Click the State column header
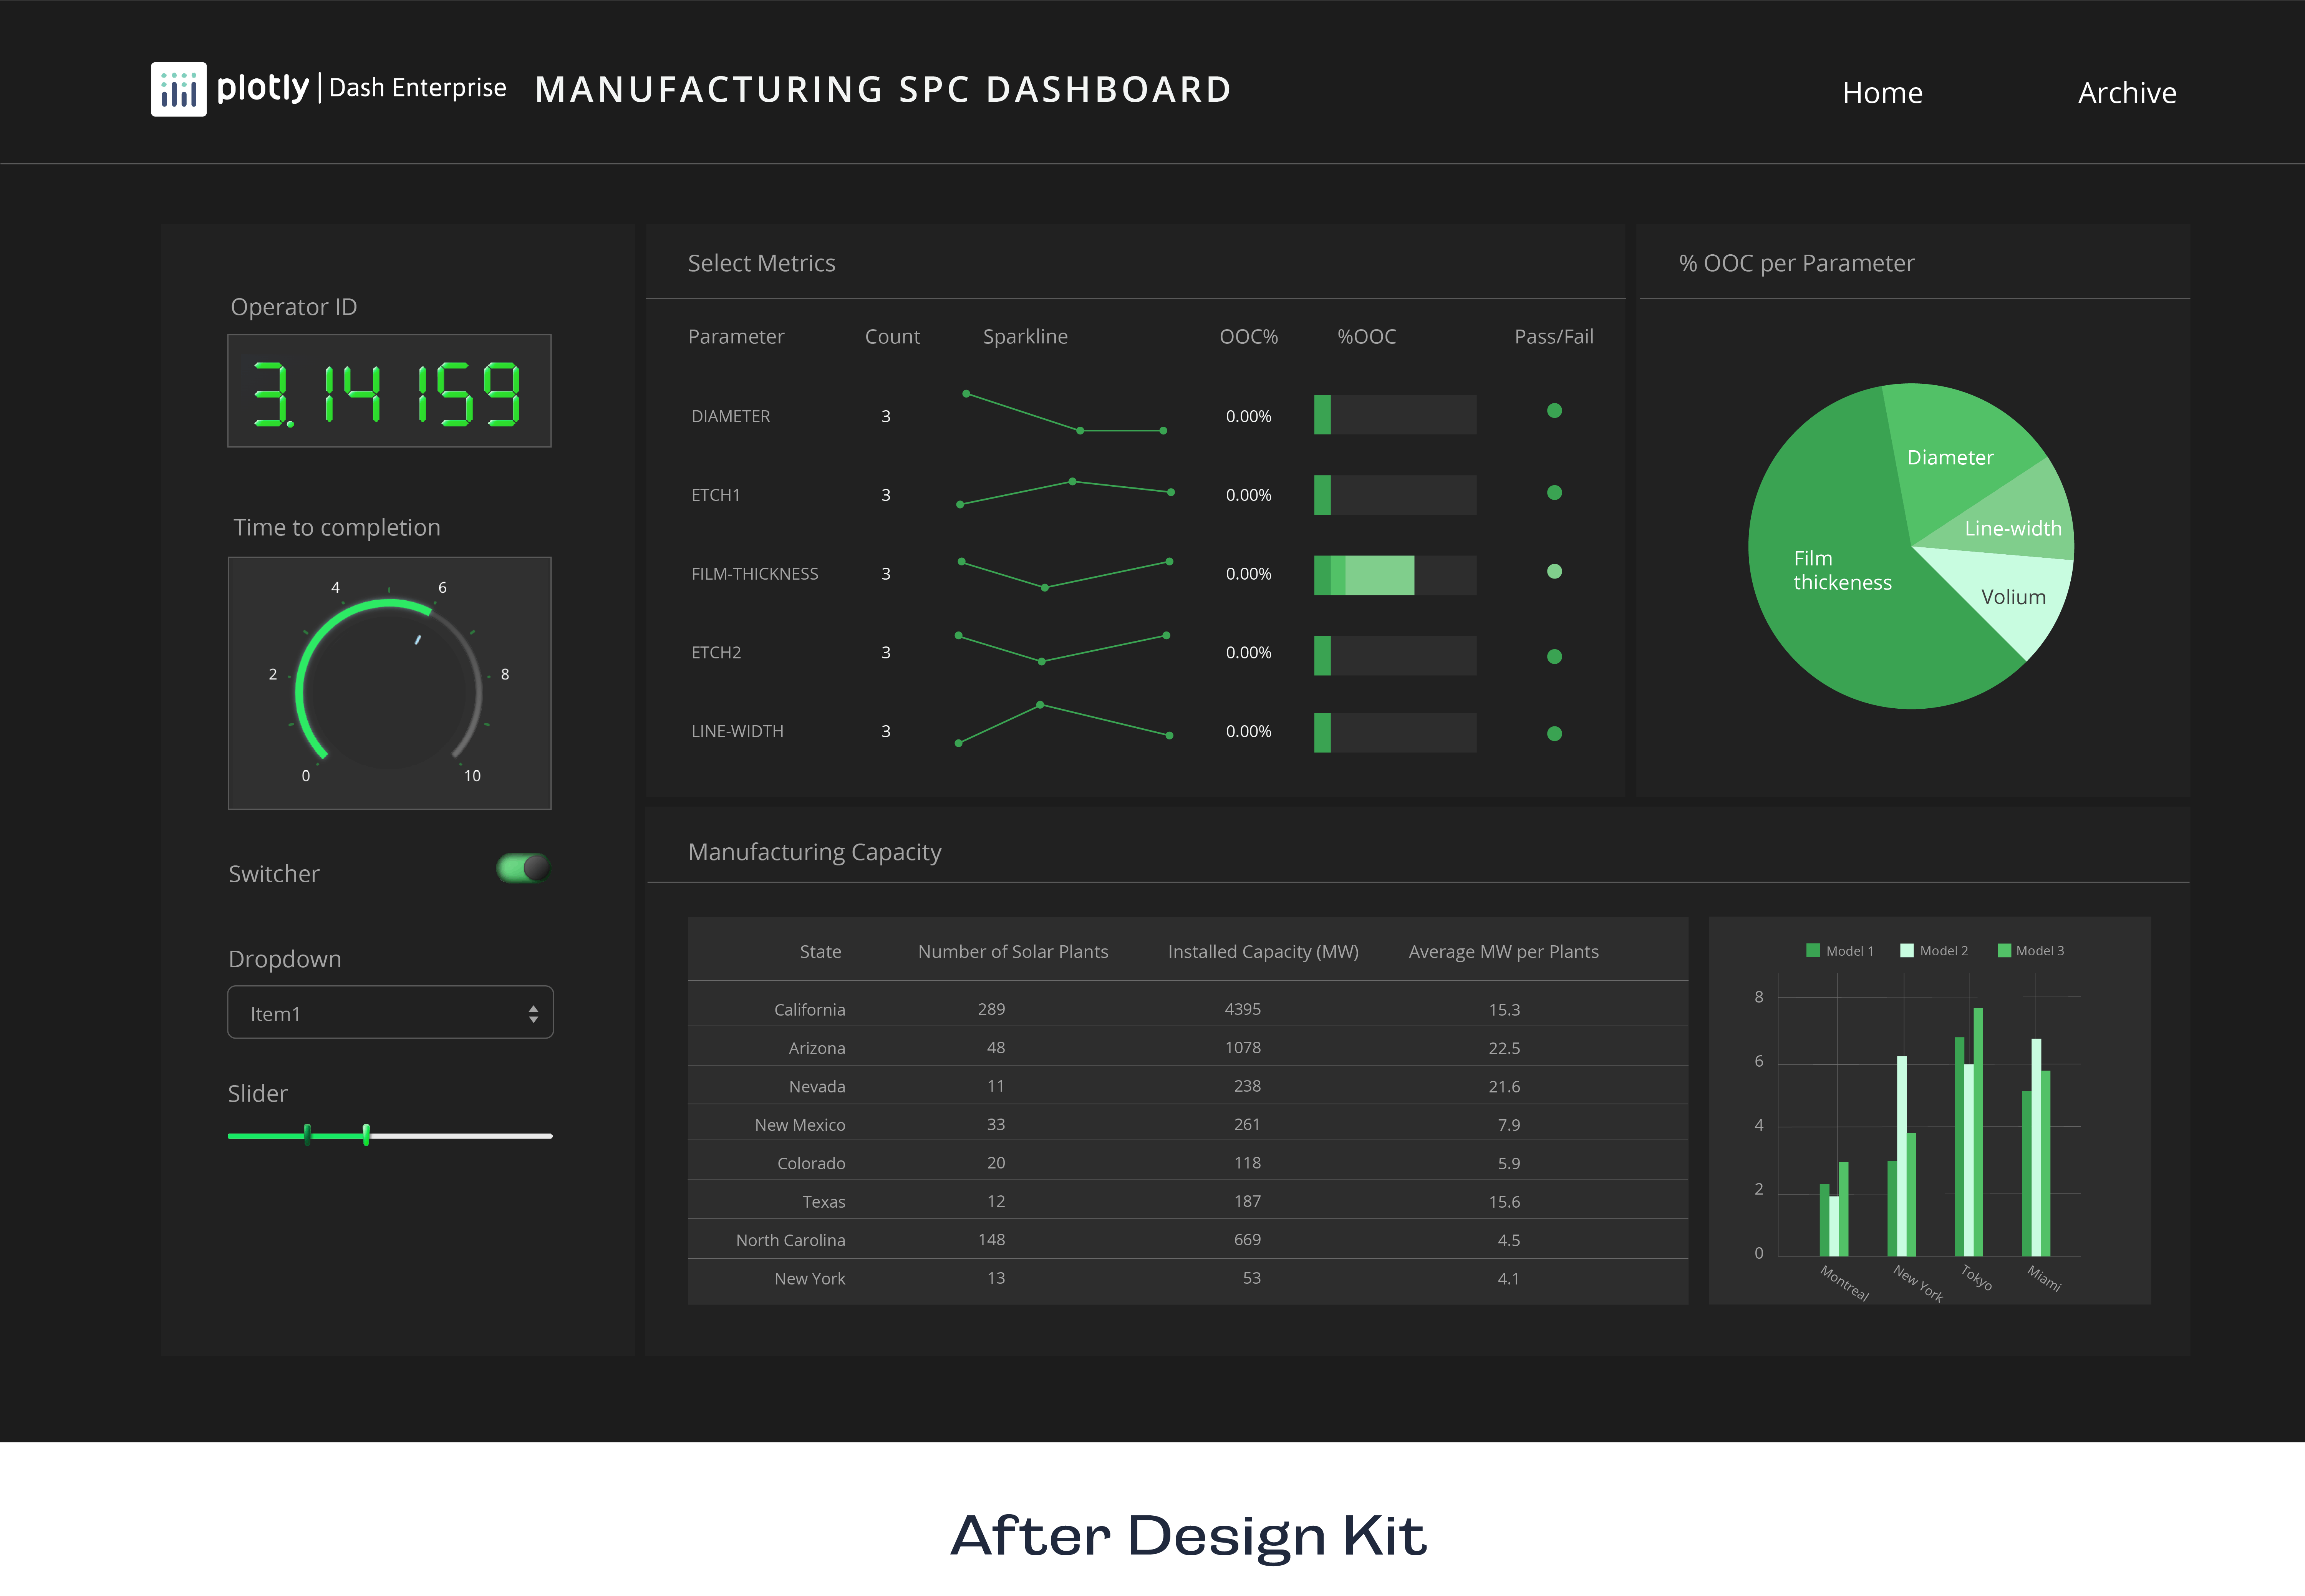The image size is (2305, 1596). click(x=820, y=952)
